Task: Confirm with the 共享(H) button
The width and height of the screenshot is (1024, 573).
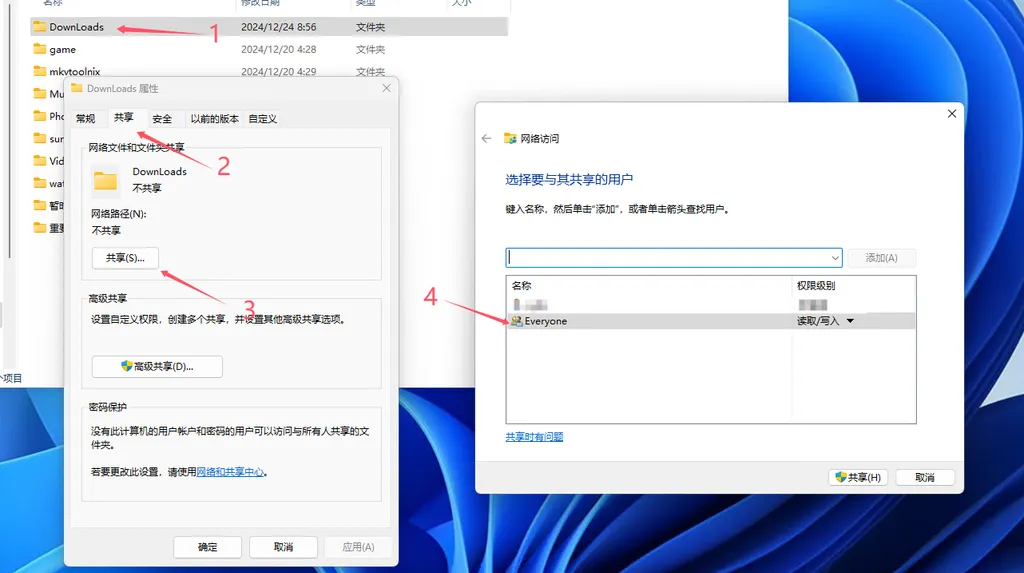Action: coord(858,478)
